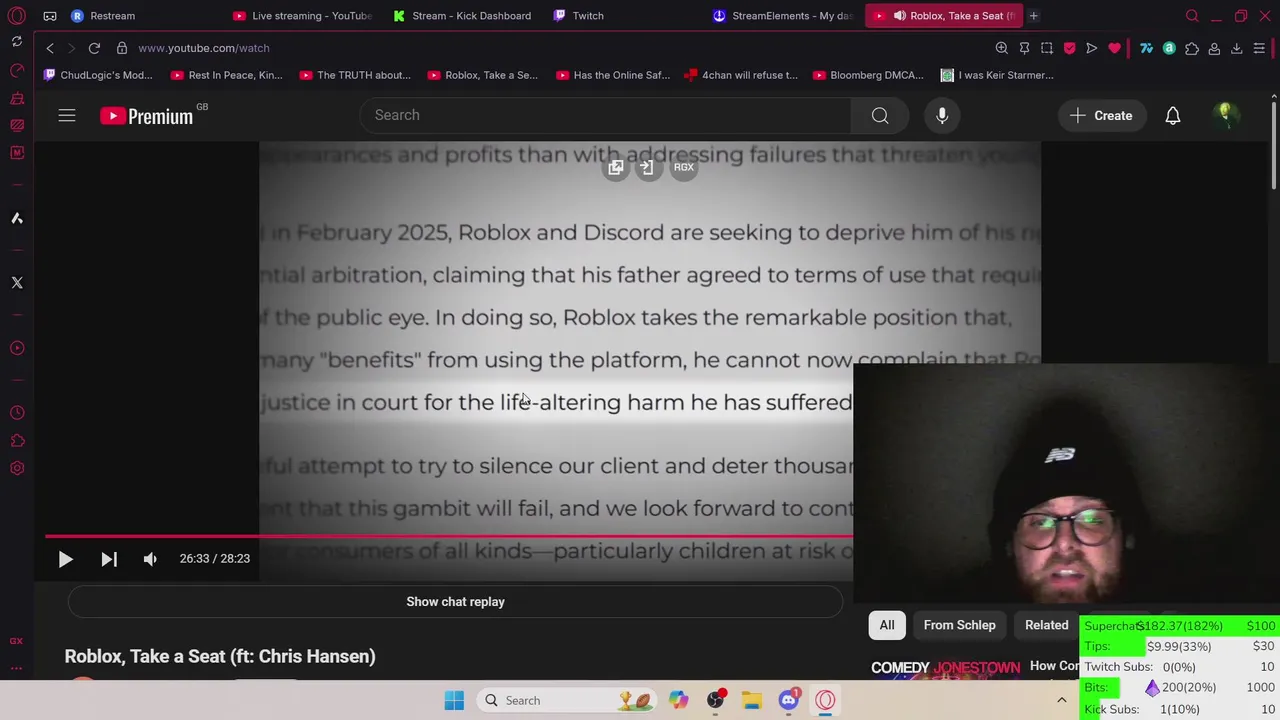Select the All filter chip
This screenshot has width=1280, height=720.
(887, 625)
